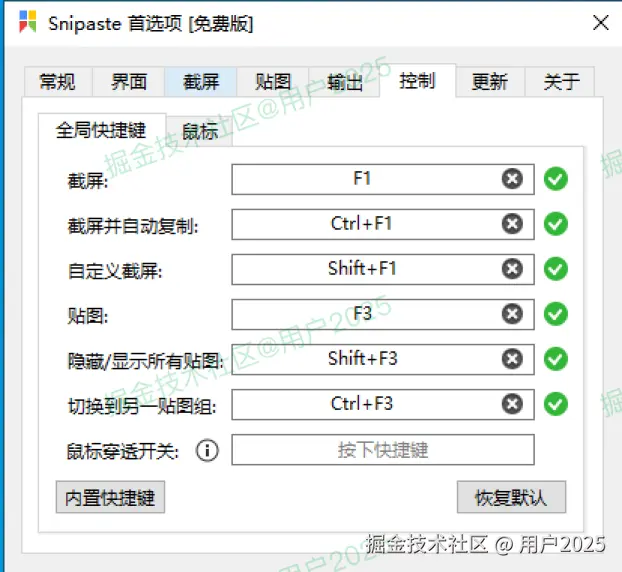Click green checkmark beside 截屏 row
The height and width of the screenshot is (572, 622).
(555, 179)
